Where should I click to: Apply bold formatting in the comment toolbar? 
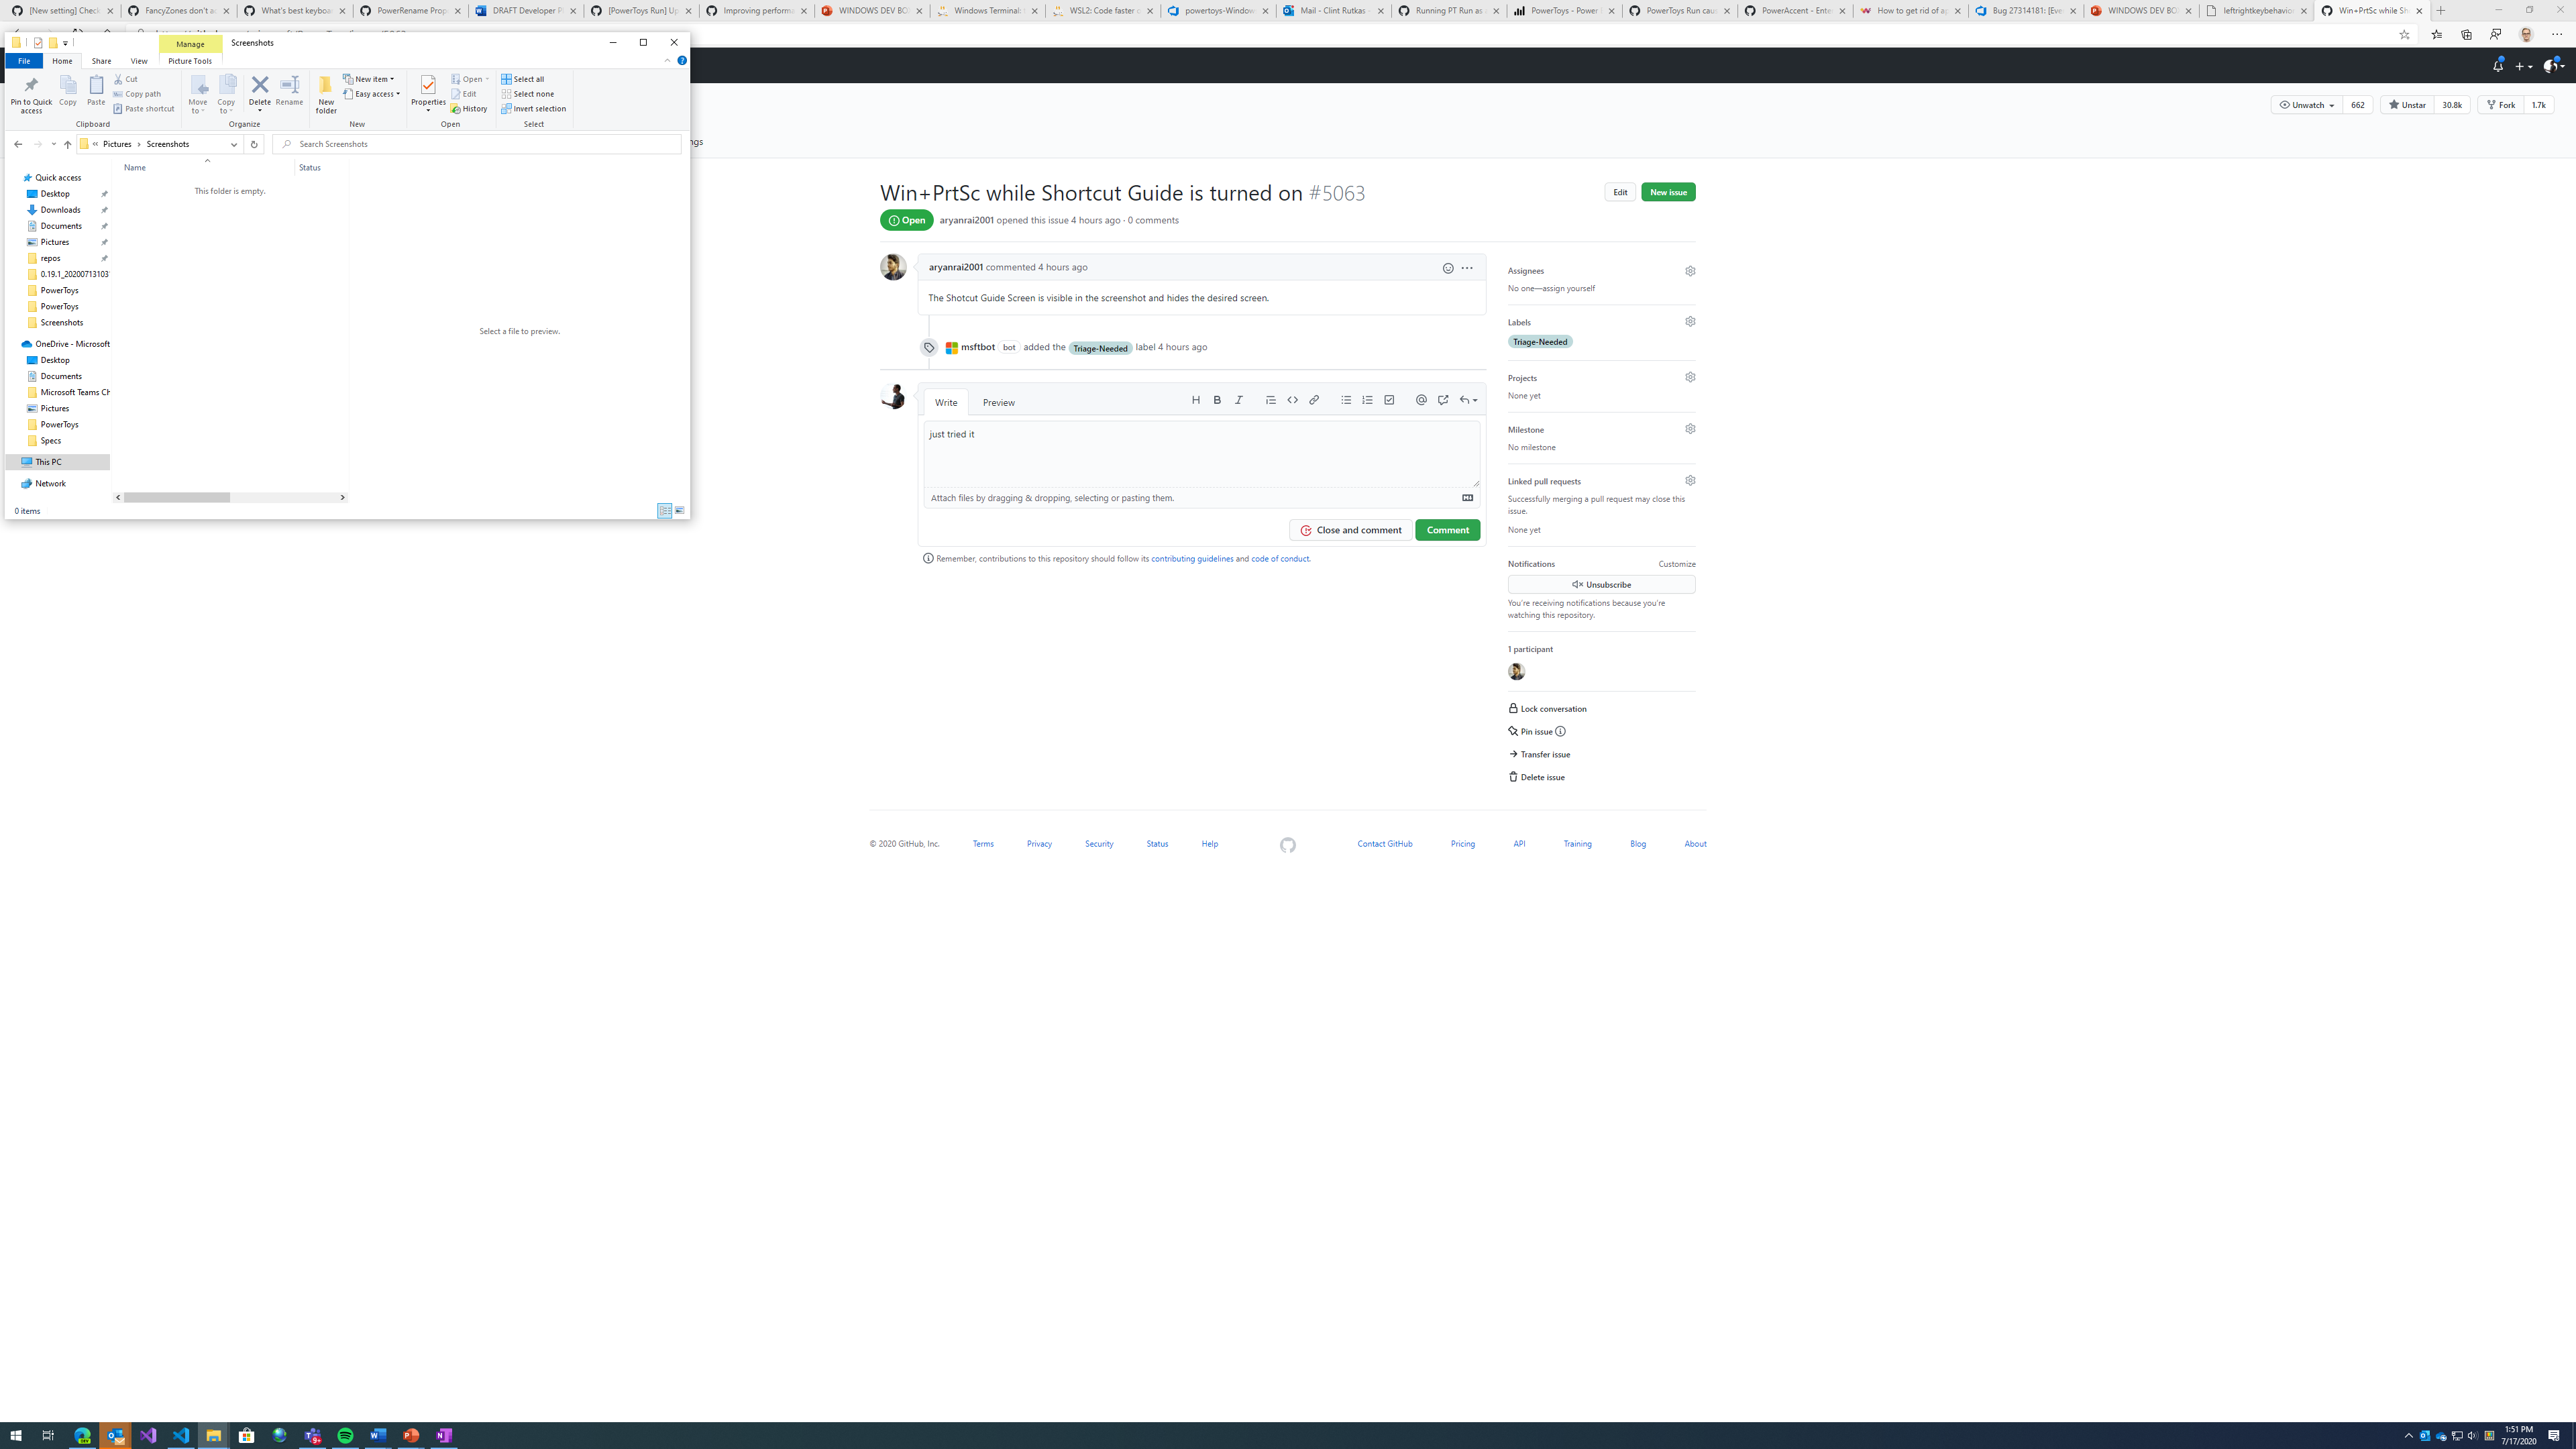click(x=1217, y=399)
